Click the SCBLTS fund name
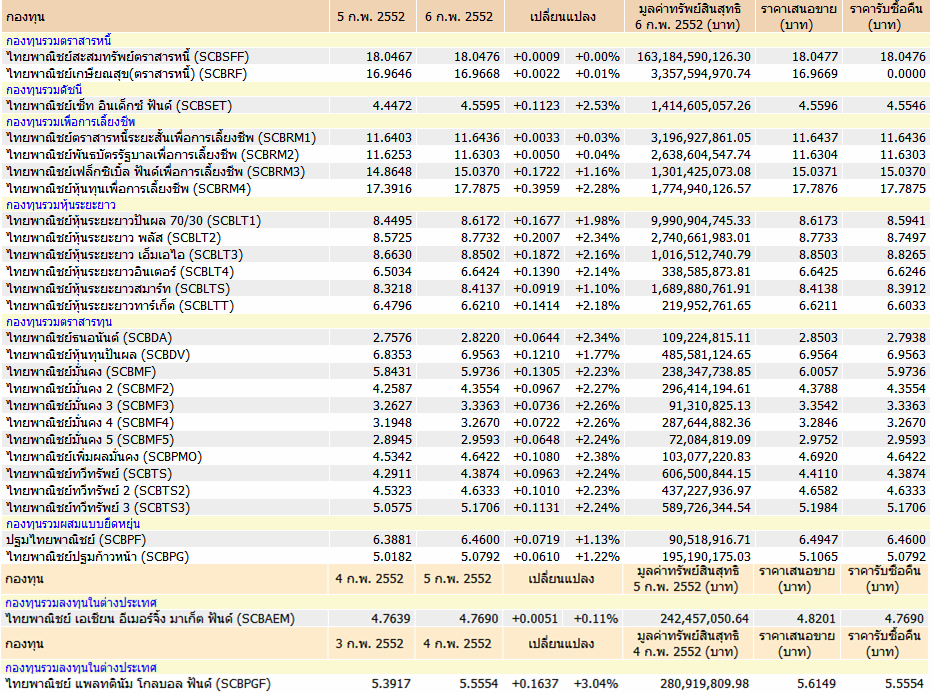Screen dimensions: 934x693 tap(118, 288)
